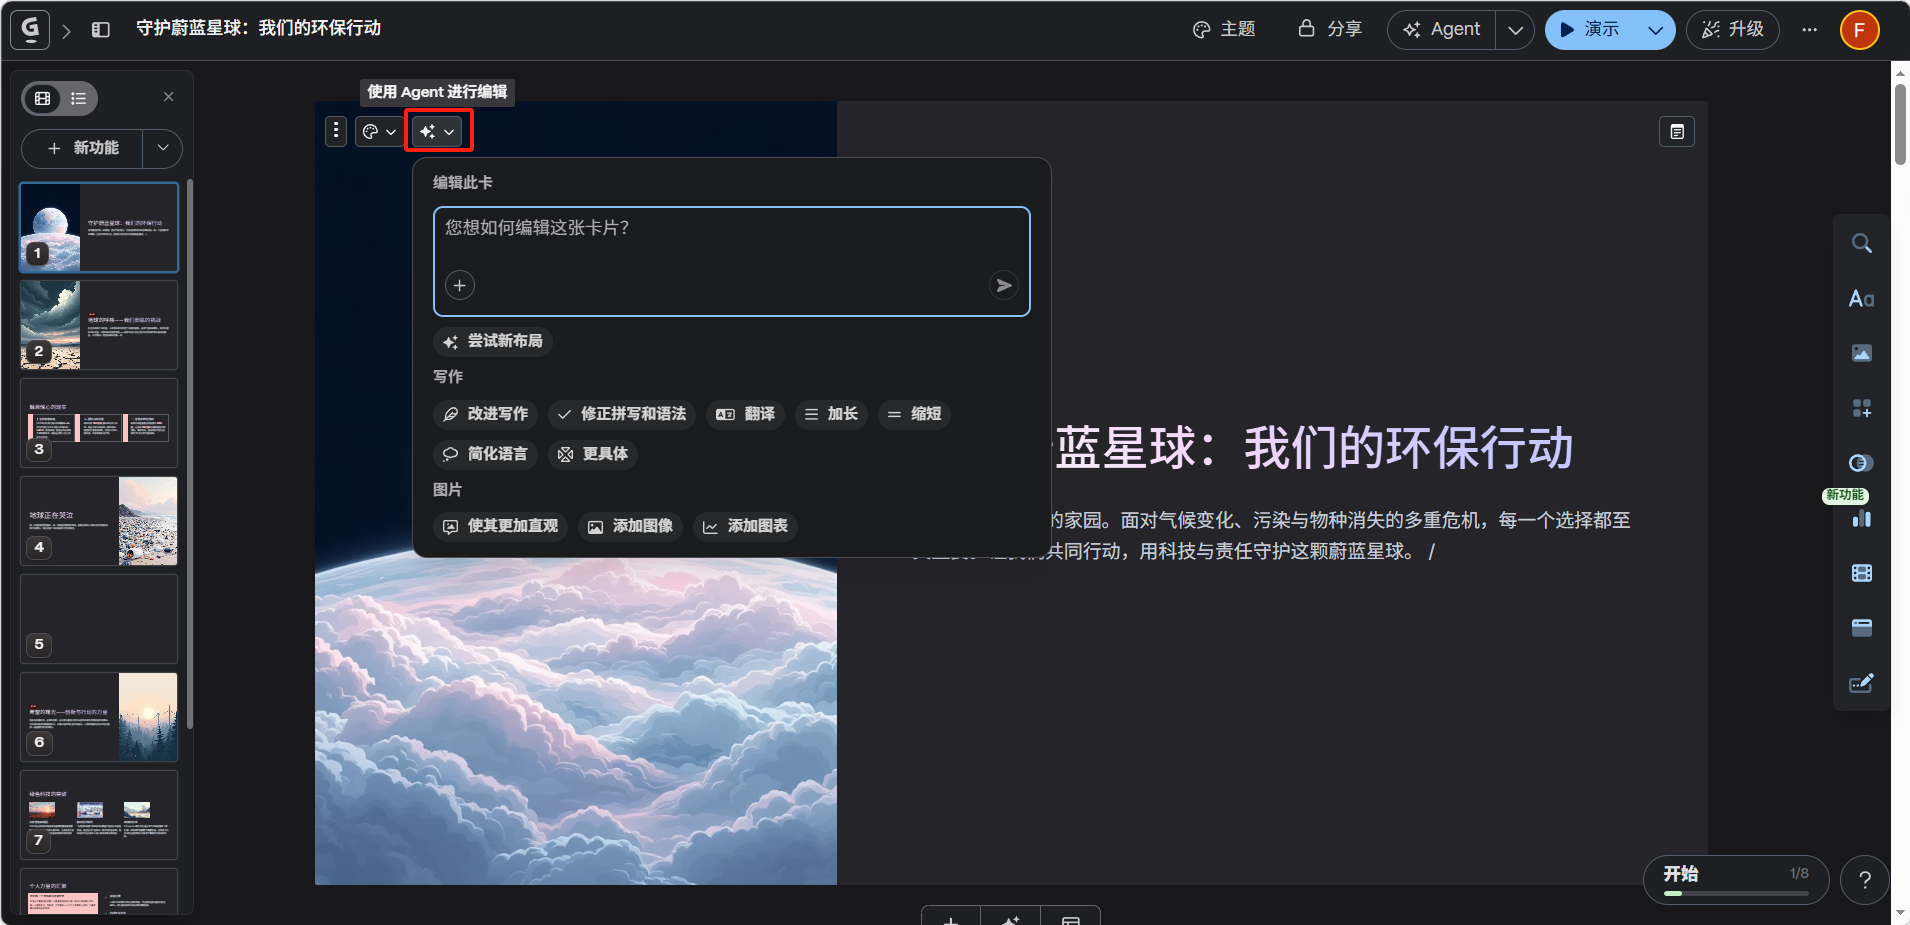The width and height of the screenshot is (1910, 925).
Task: Click the plus attachment icon in the prompt box
Action: [460, 285]
